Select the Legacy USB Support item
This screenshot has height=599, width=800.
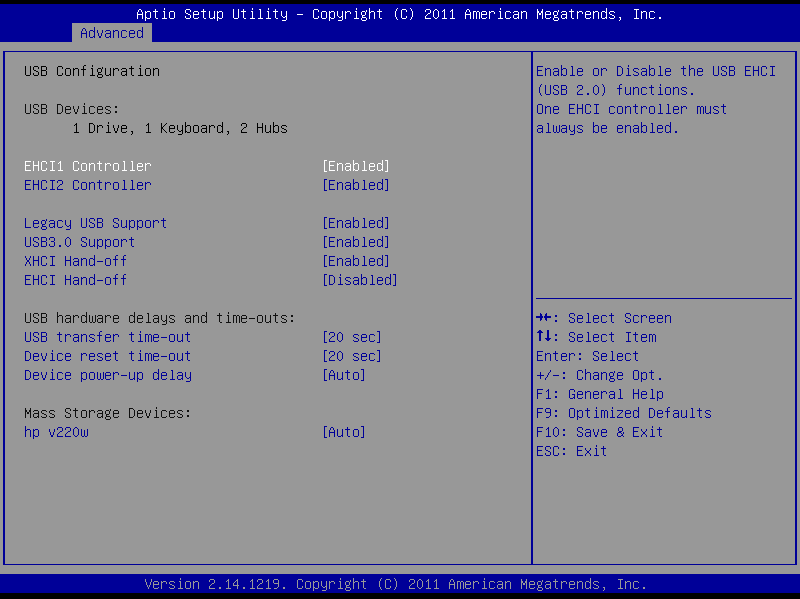tap(95, 223)
